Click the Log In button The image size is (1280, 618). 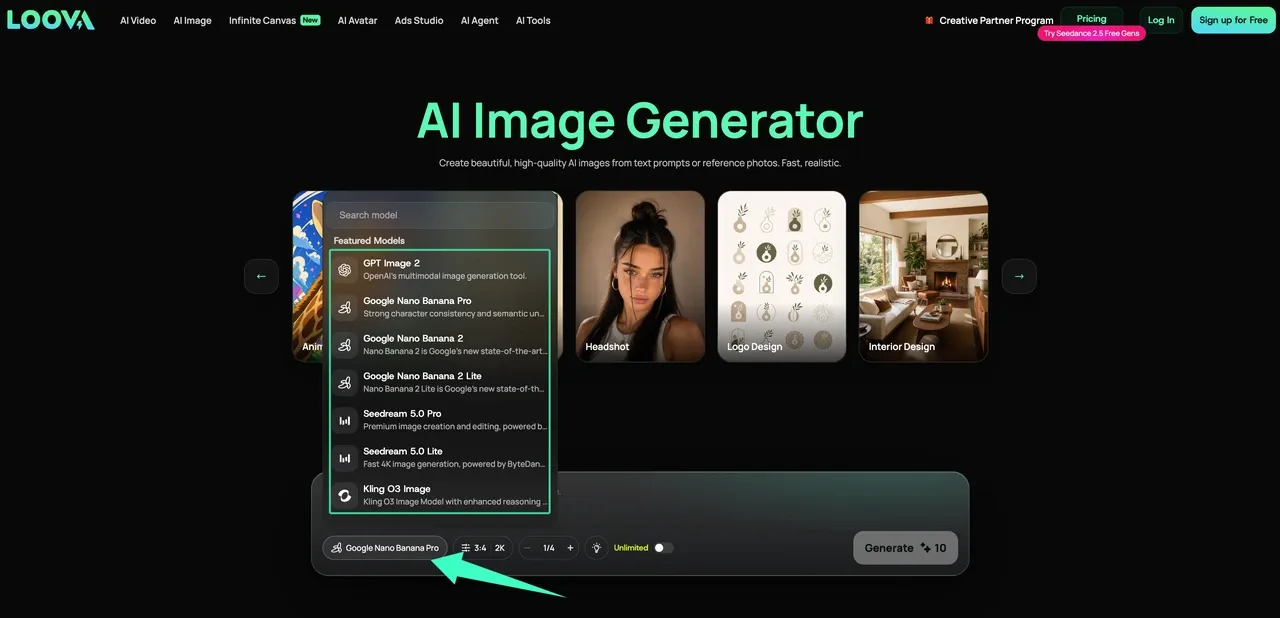point(1161,20)
